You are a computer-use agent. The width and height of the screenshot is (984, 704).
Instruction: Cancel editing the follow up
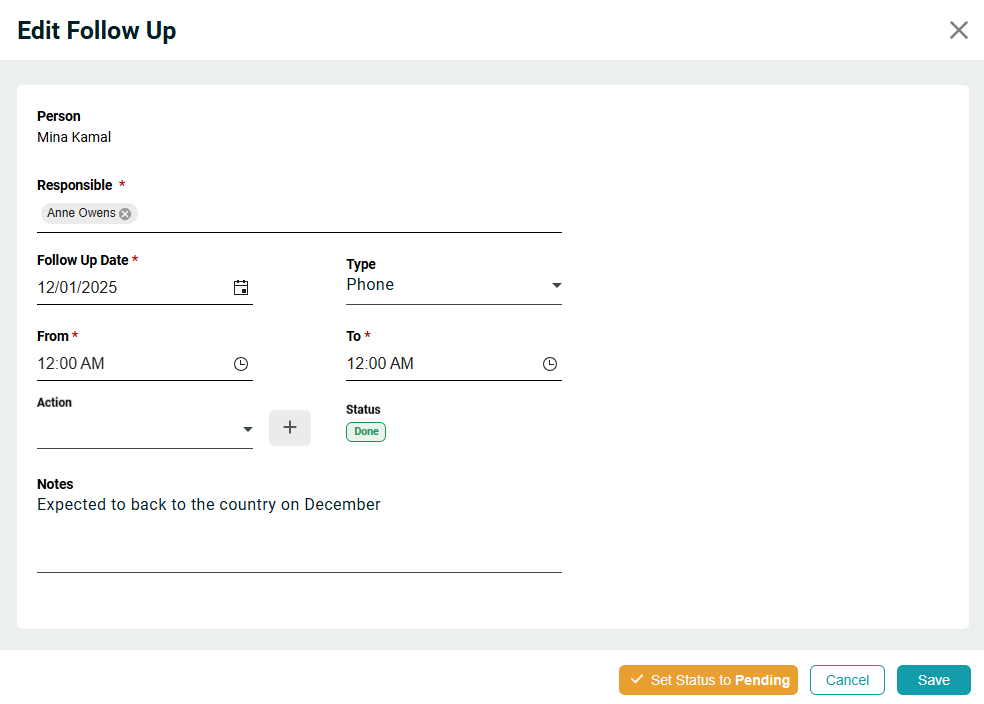click(x=847, y=680)
